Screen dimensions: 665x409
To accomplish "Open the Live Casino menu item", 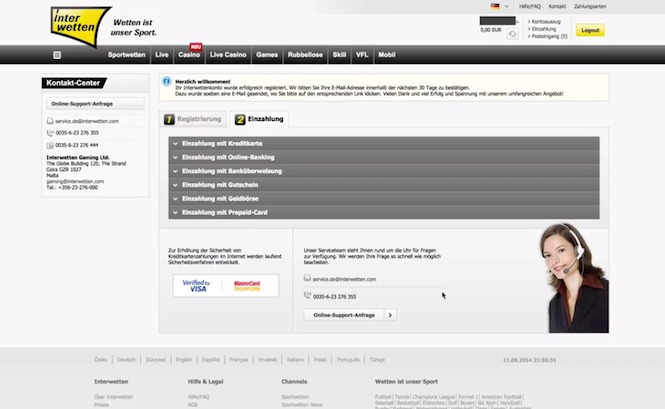I will click(x=228, y=54).
